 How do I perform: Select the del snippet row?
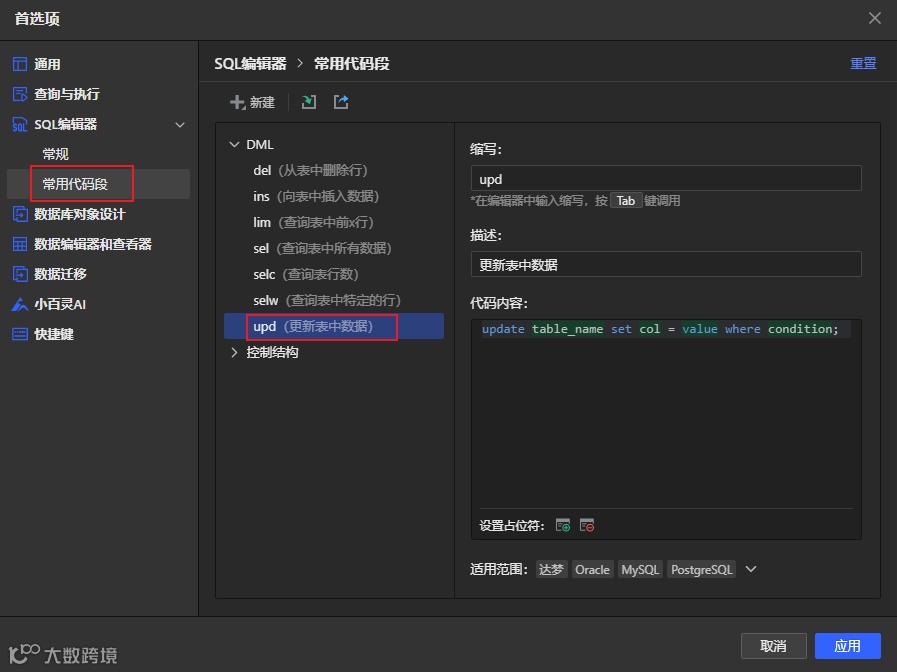coord(334,170)
